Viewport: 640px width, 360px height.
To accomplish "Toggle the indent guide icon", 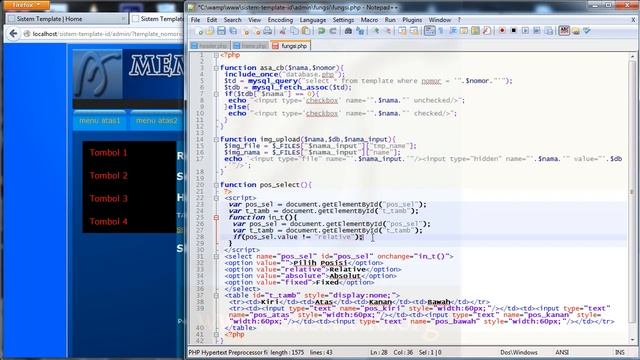I will tap(453, 31).
